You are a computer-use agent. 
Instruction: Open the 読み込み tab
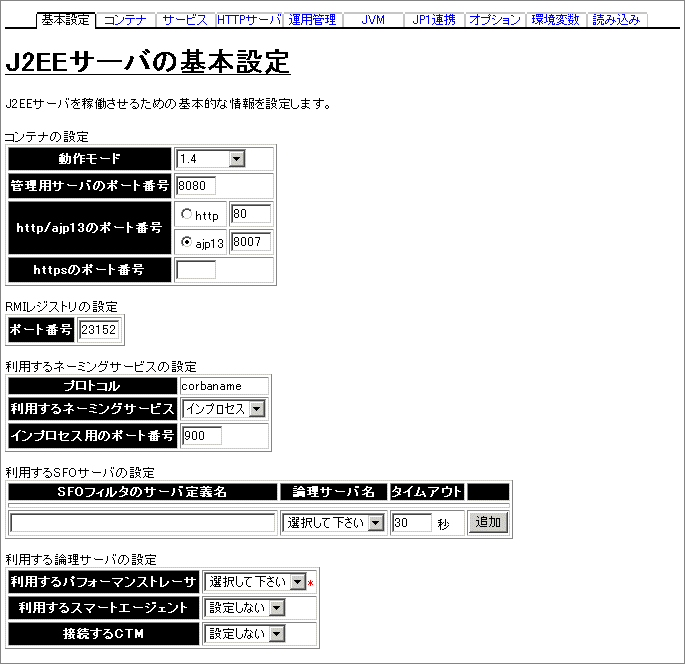point(616,20)
